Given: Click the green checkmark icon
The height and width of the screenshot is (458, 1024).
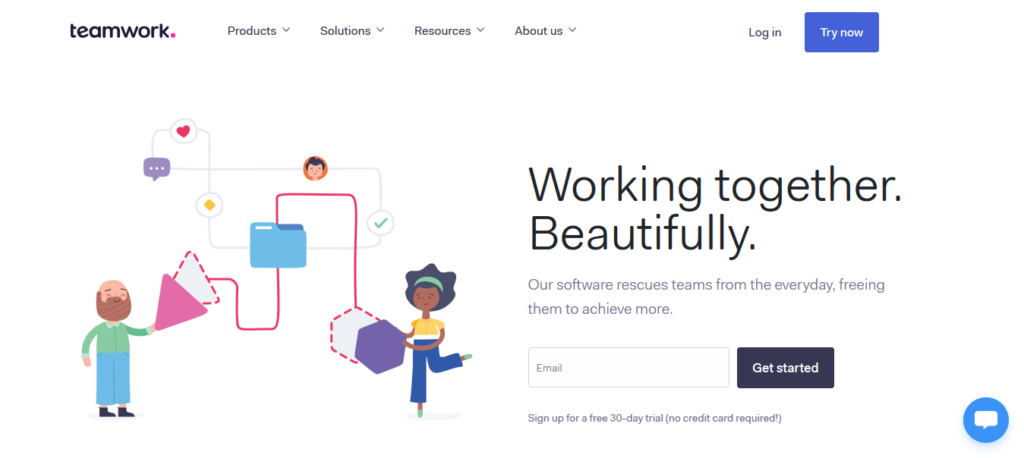Looking at the screenshot, I should point(380,223).
